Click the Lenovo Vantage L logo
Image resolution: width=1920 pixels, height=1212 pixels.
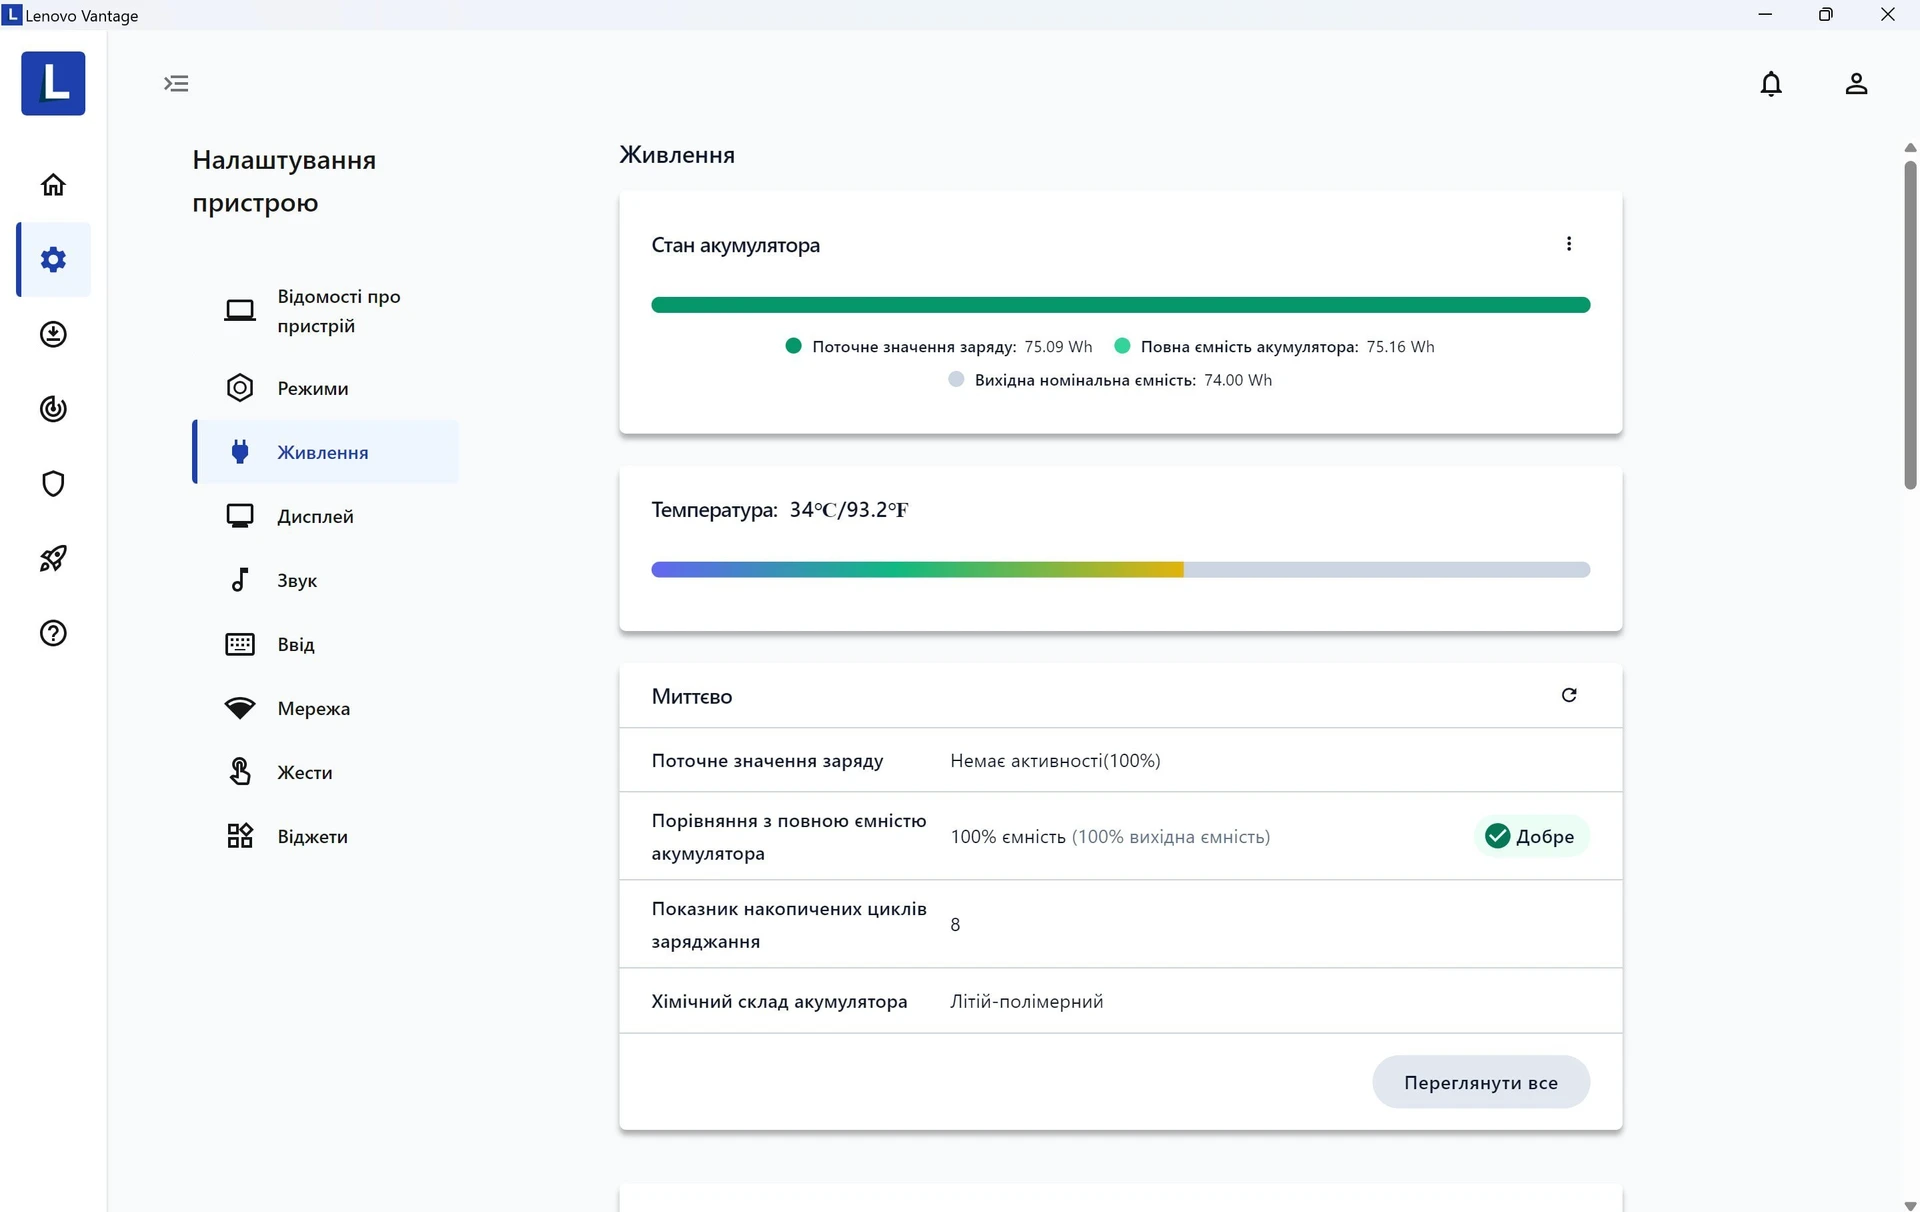pyautogui.click(x=53, y=83)
